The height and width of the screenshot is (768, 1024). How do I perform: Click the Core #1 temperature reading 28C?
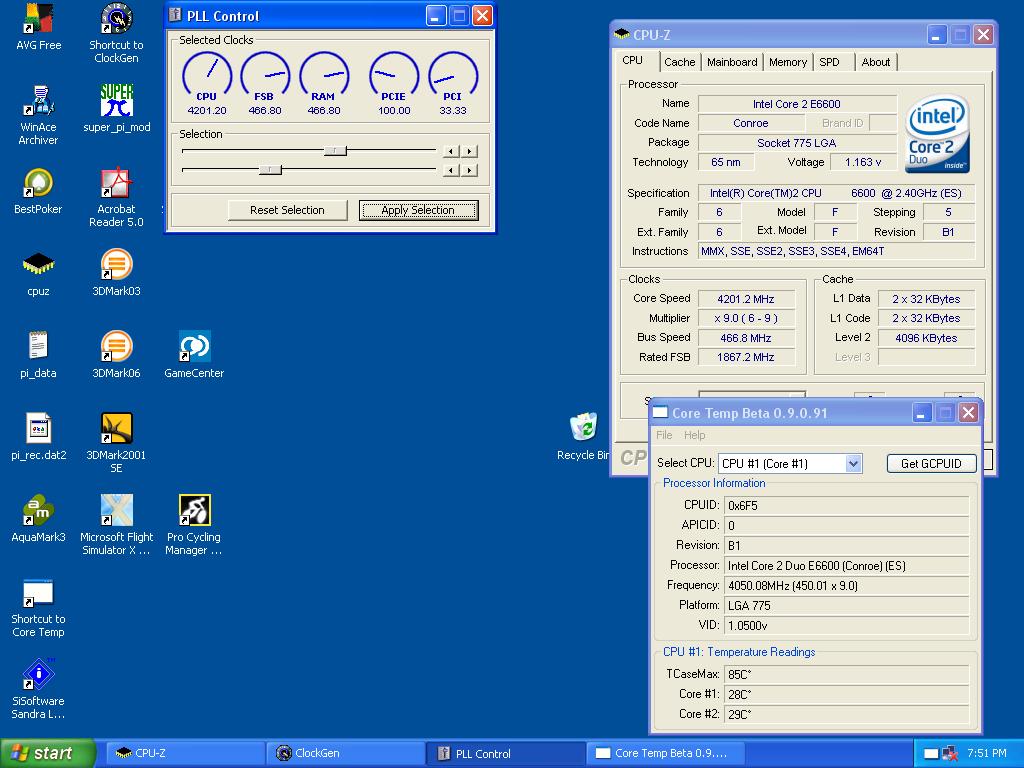[x=846, y=694]
